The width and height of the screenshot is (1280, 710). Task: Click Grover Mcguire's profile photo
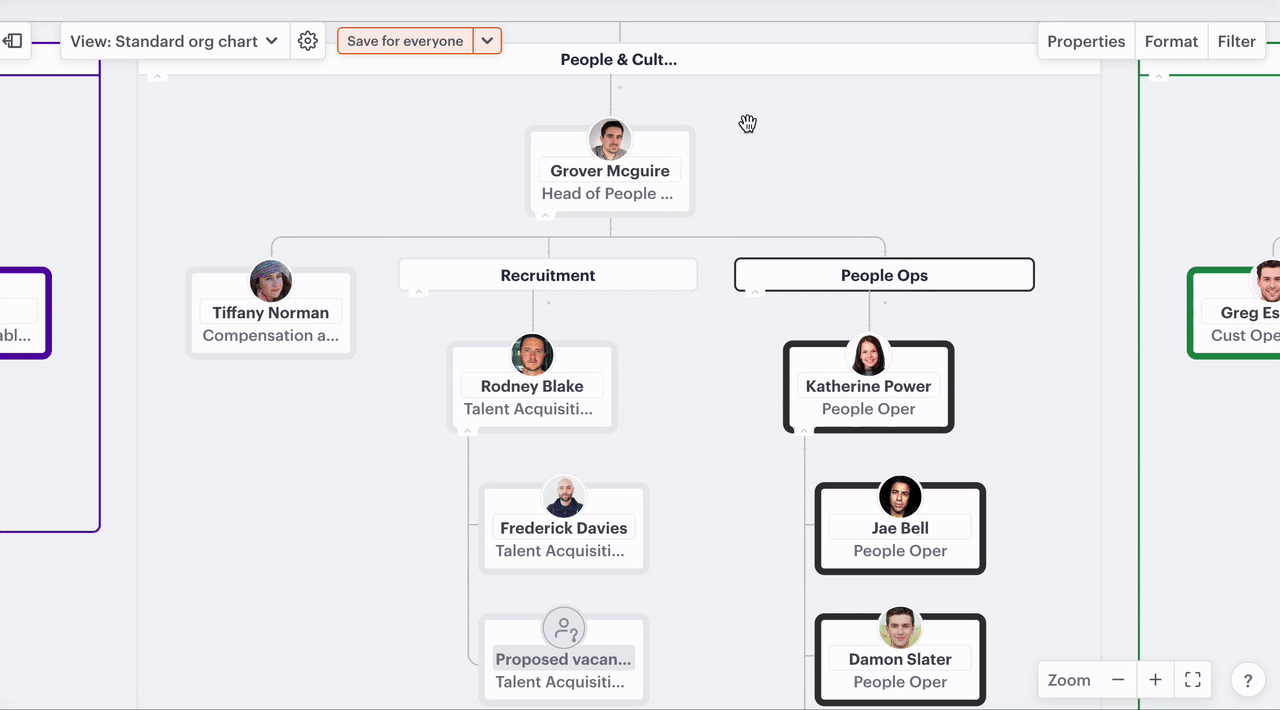pyautogui.click(x=610, y=140)
